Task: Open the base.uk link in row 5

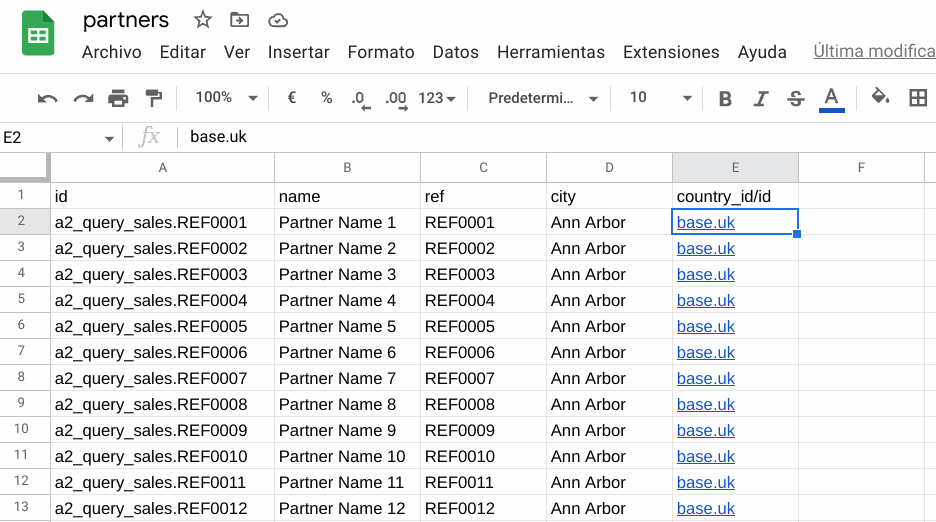Action: click(x=706, y=300)
